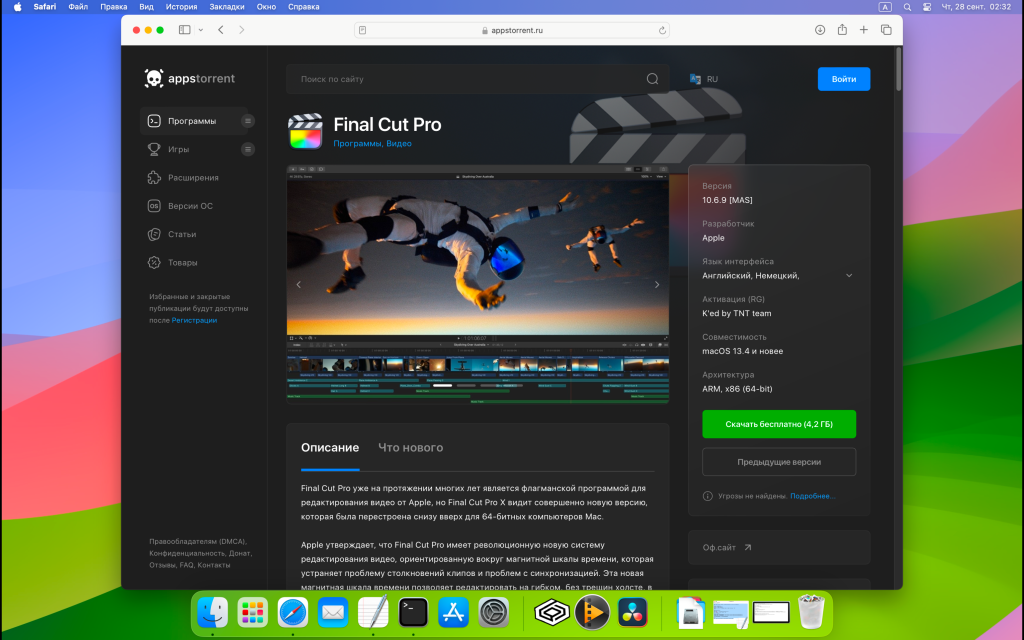
Task: Expand the Игры submenu toggle
Action: (x=248, y=150)
